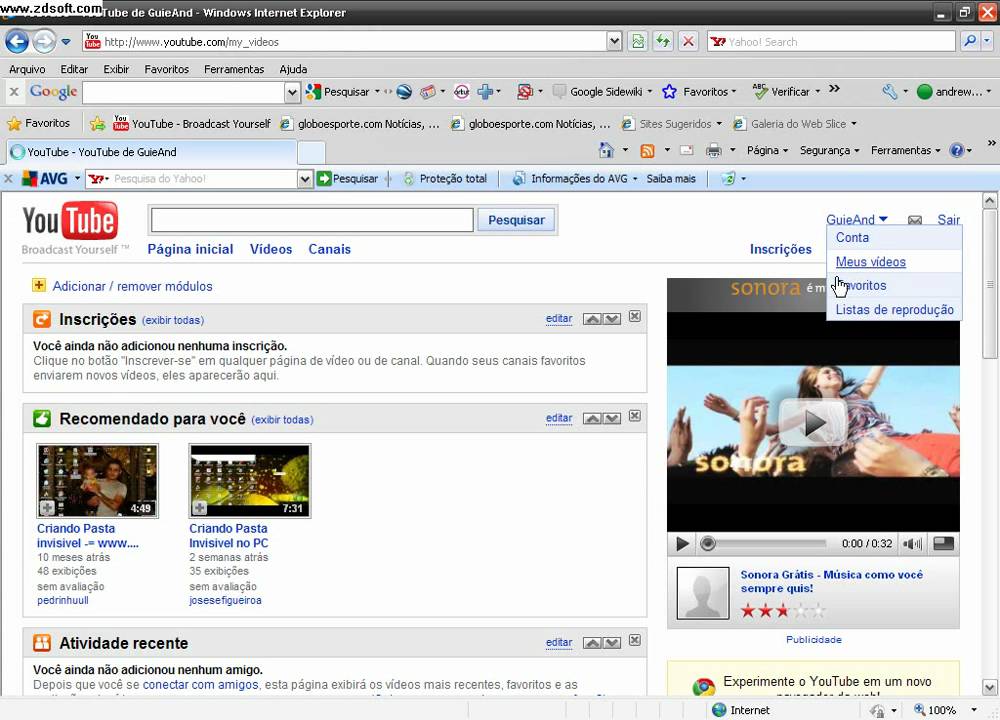Screen dimensions: 1000x720
Task: Move Recomendado para você module down
Action: (x=612, y=418)
